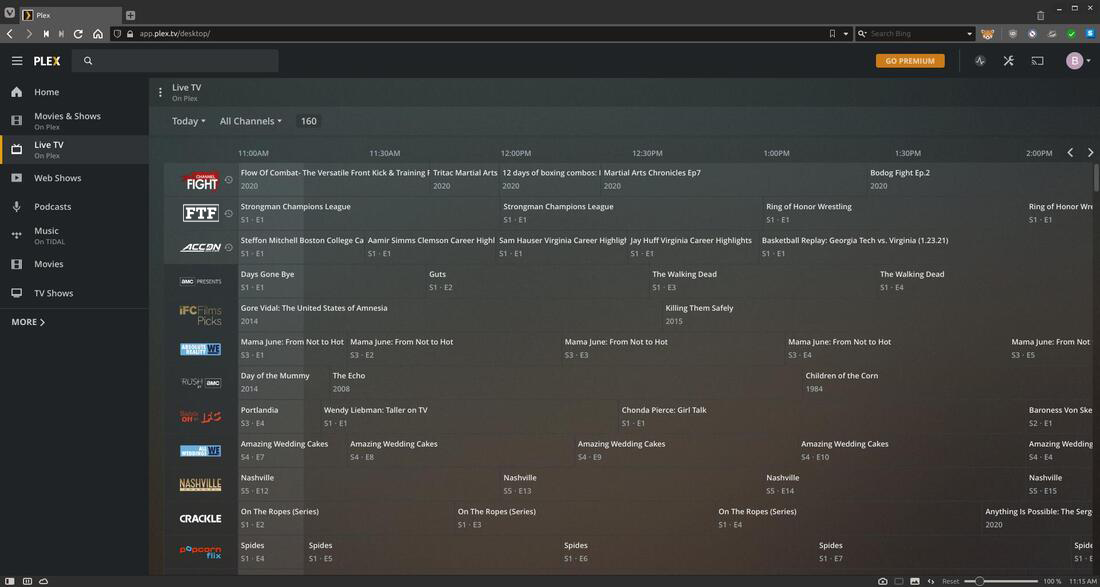The image size is (1100, 587).
Task: Click the browser back button
Action: click(10, 34)
